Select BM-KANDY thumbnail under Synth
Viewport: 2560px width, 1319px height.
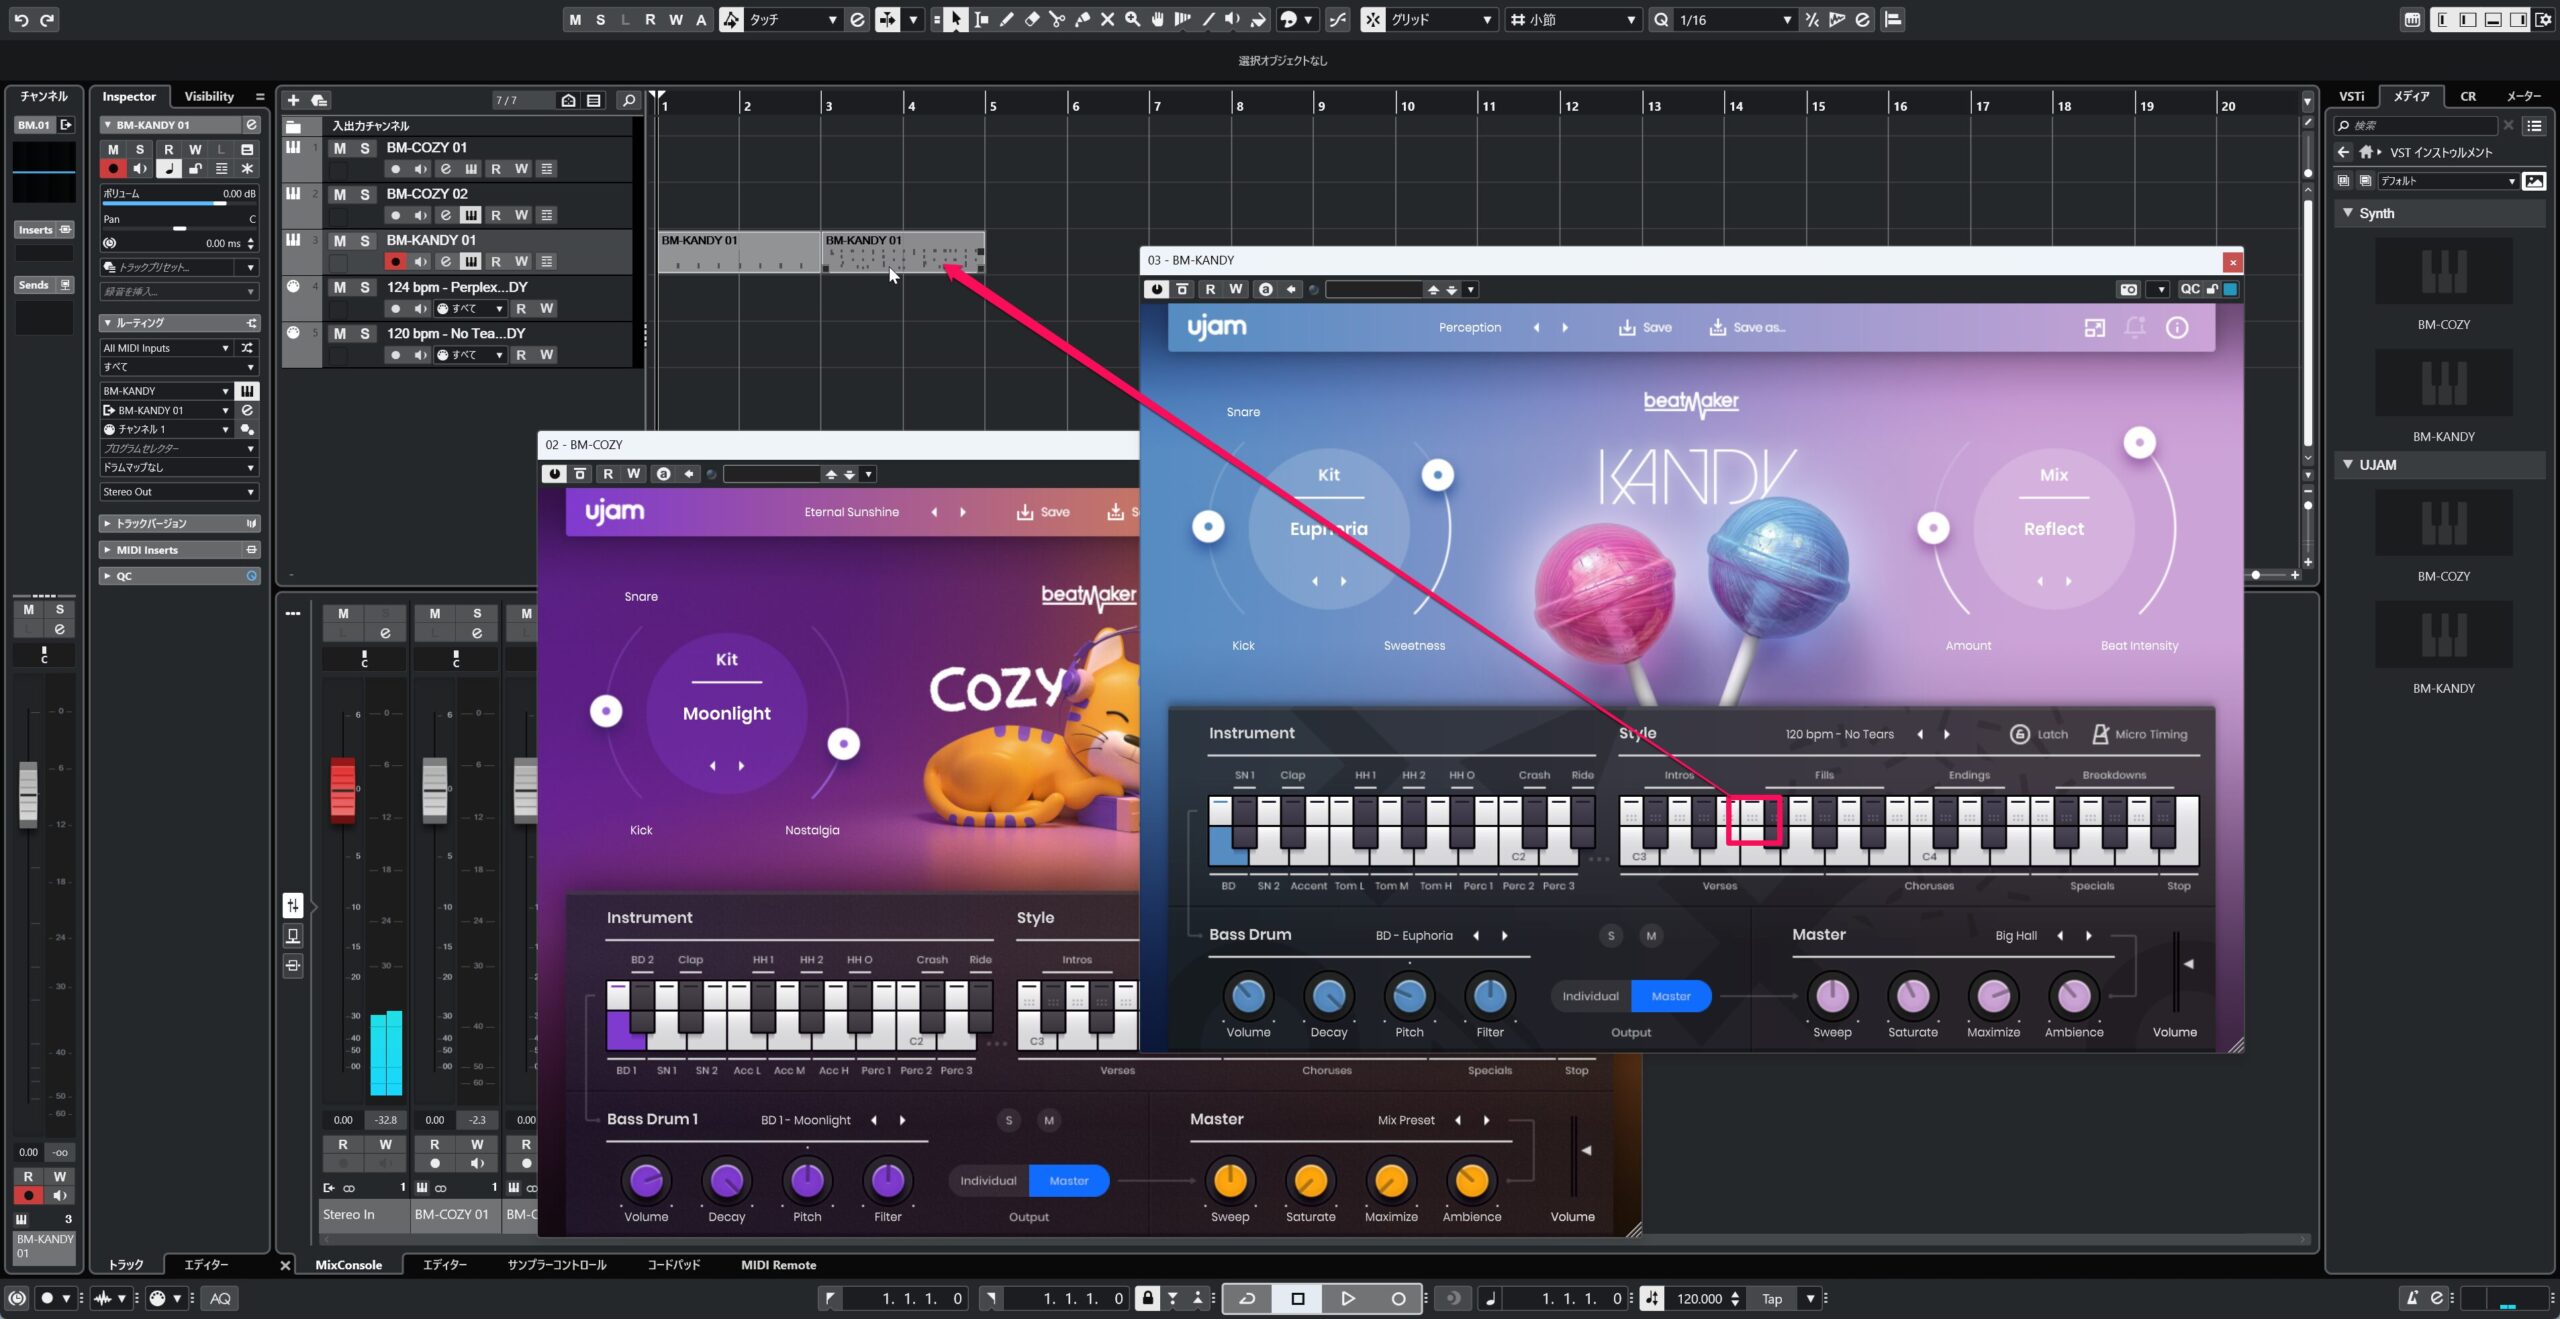tap(2443, 382)
